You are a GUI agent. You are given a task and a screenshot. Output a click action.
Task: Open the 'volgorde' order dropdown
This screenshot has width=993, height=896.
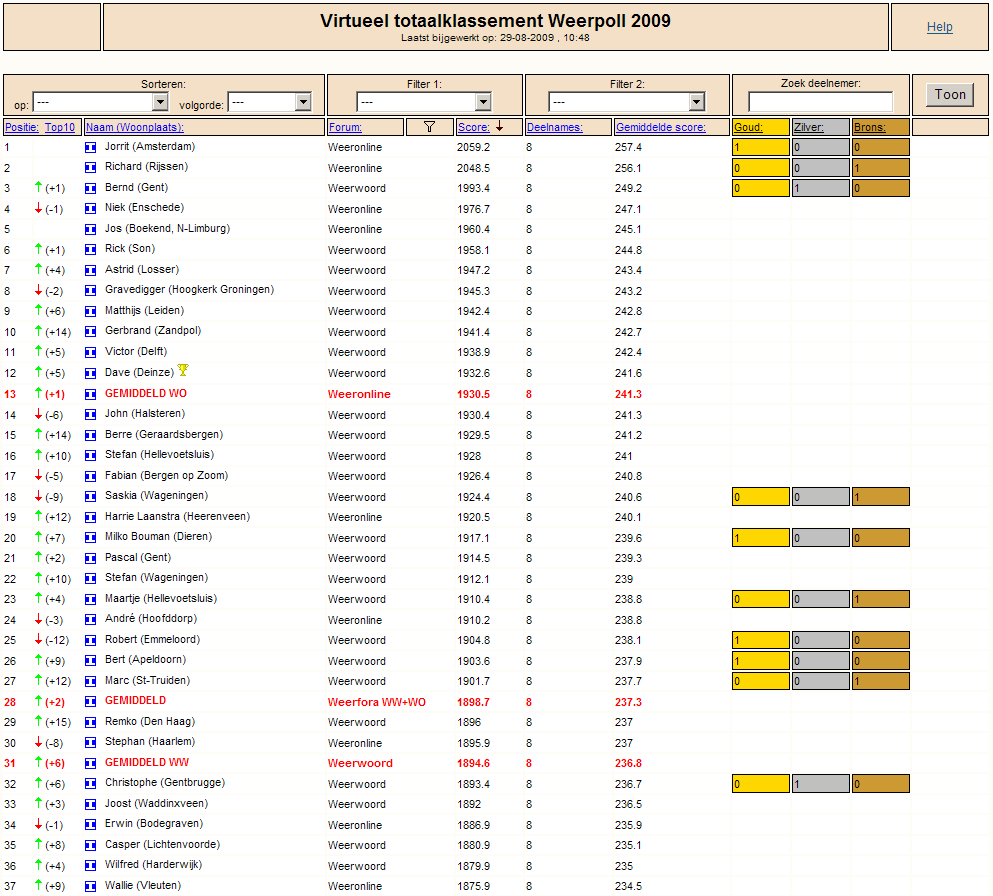pos(270,102)
